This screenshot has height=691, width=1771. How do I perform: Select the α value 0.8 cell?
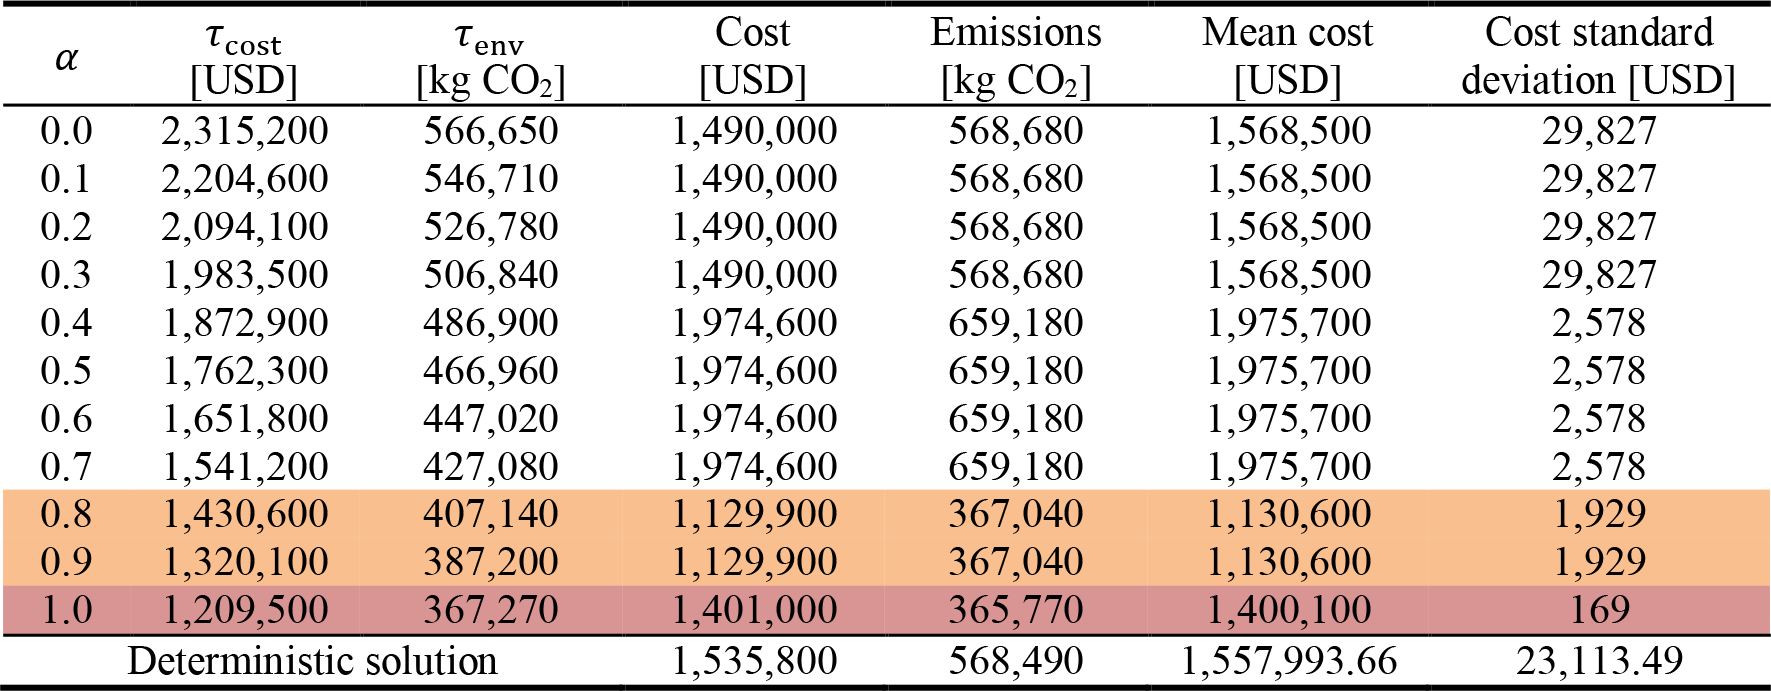(66, 514)
